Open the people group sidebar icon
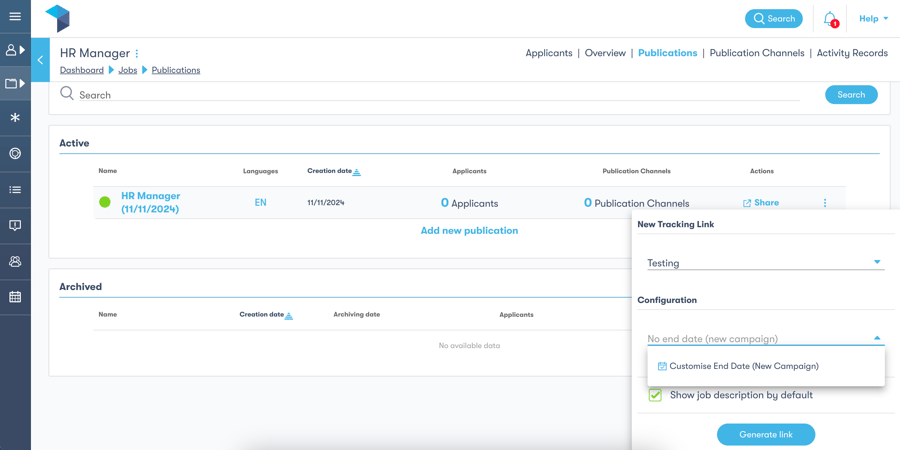This screenshot has width=900, height=450. 15,261
